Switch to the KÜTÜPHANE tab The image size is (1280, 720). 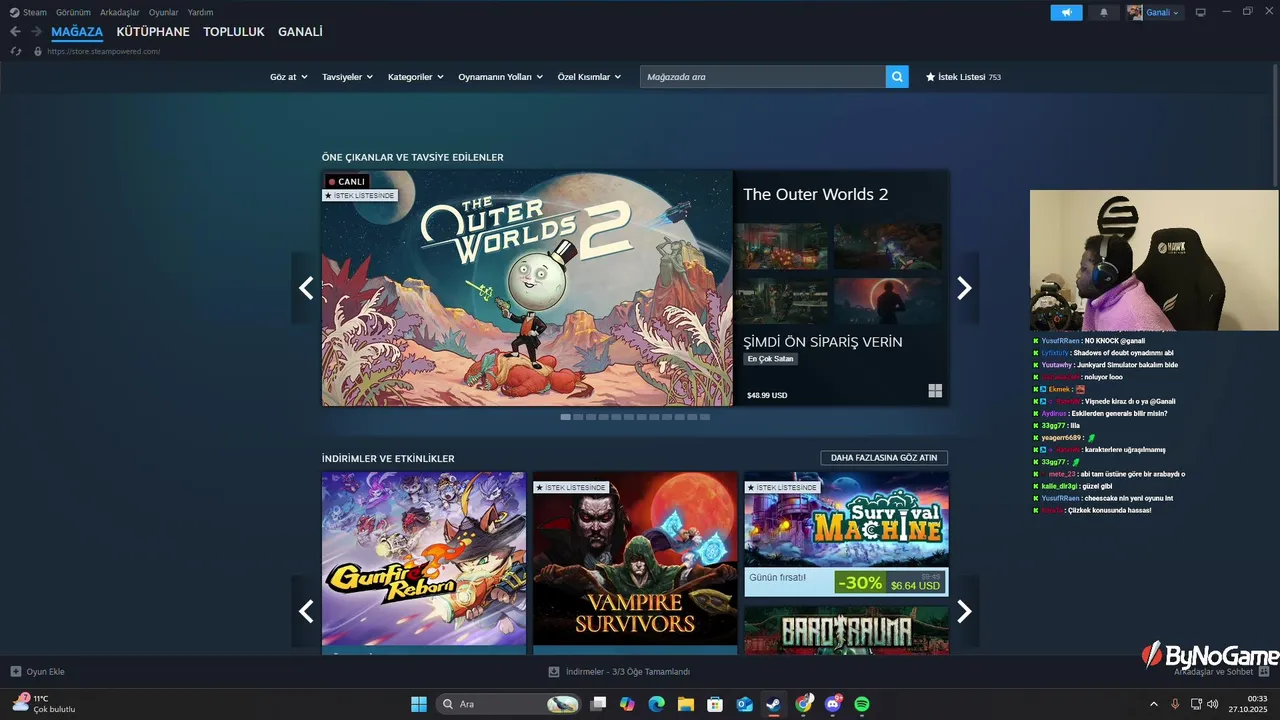(153, 32)
